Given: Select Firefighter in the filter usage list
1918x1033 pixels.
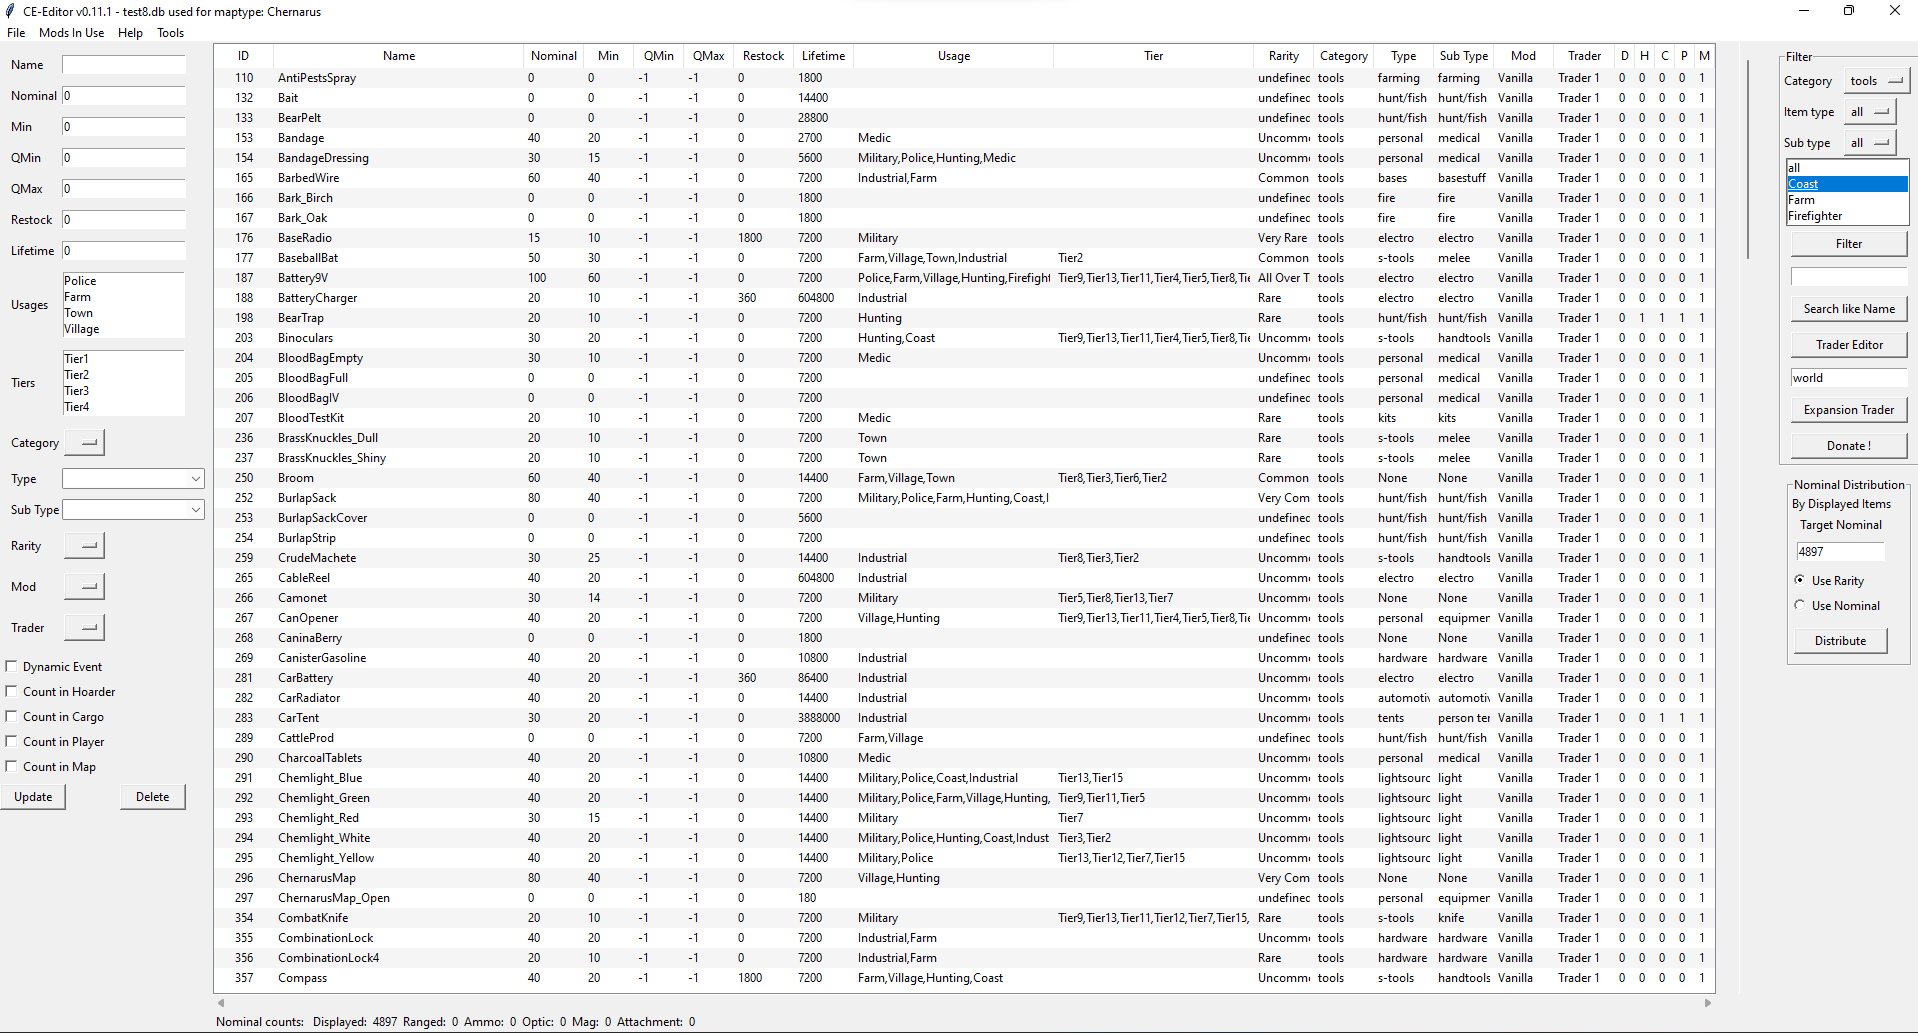Looking at the screenshot, I should coord(1848,216).
